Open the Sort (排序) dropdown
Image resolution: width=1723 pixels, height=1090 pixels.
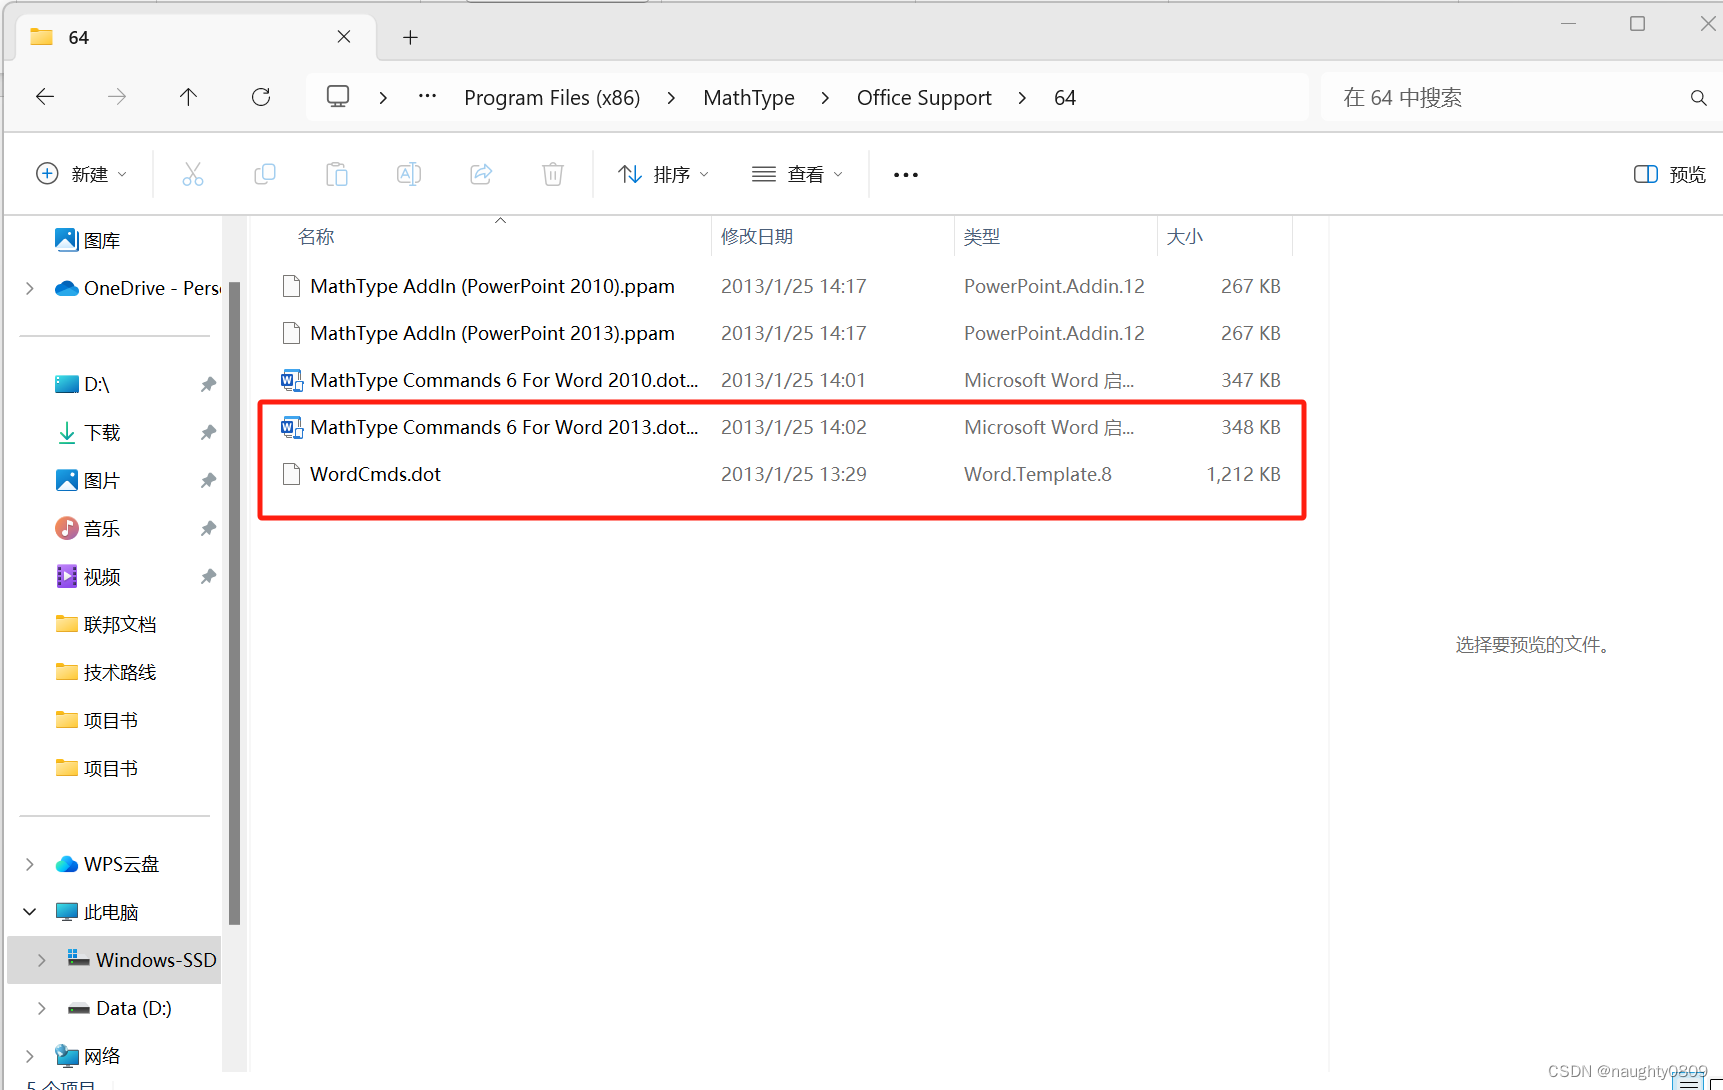point(664,174)
